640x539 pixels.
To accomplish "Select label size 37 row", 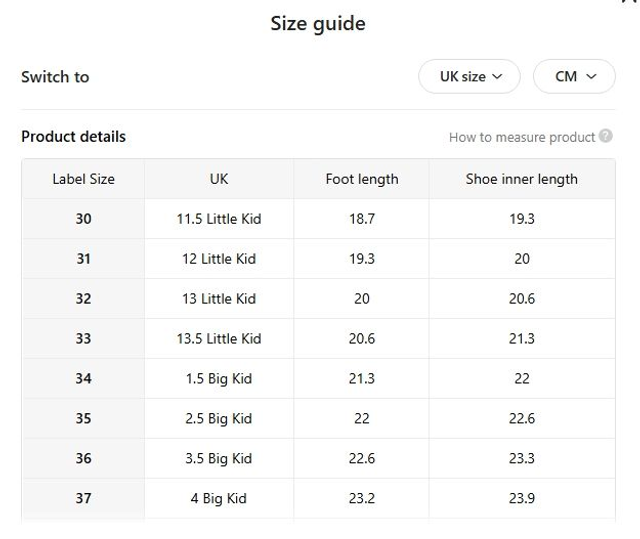I will coord(83,499).
